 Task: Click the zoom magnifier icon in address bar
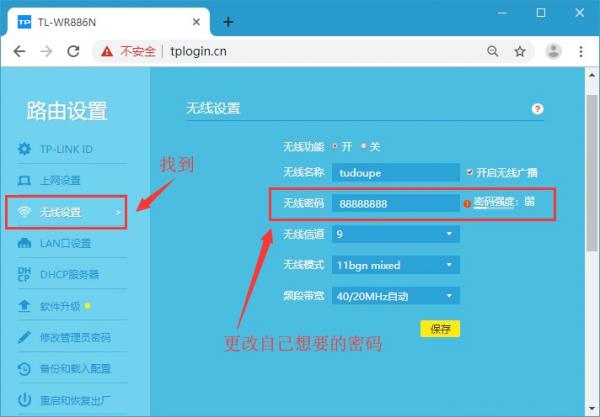click(x=493, y=51)
